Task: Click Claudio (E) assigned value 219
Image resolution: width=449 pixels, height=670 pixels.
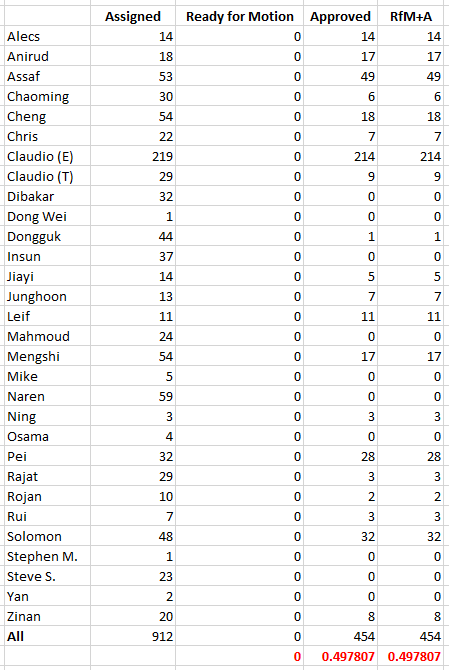Action: point(133,156)
